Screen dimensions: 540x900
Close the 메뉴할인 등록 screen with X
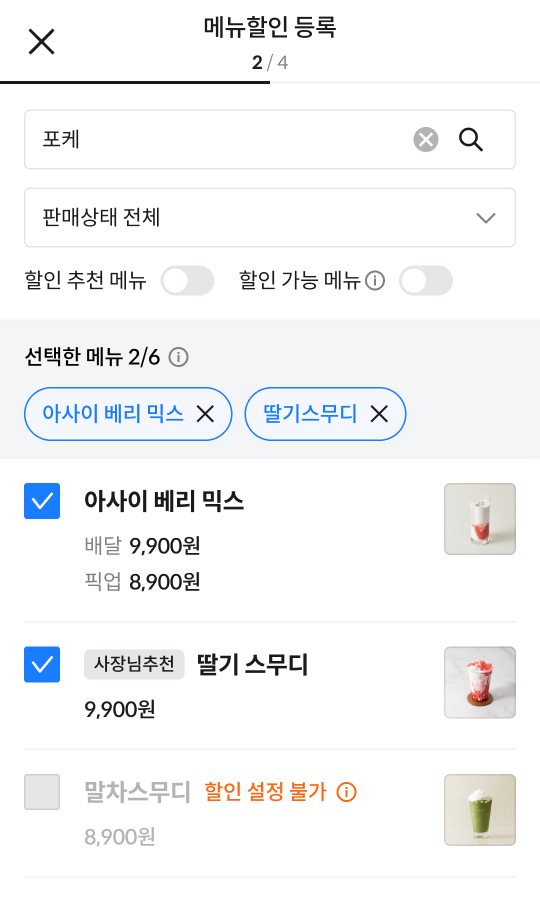pos(41,42)
